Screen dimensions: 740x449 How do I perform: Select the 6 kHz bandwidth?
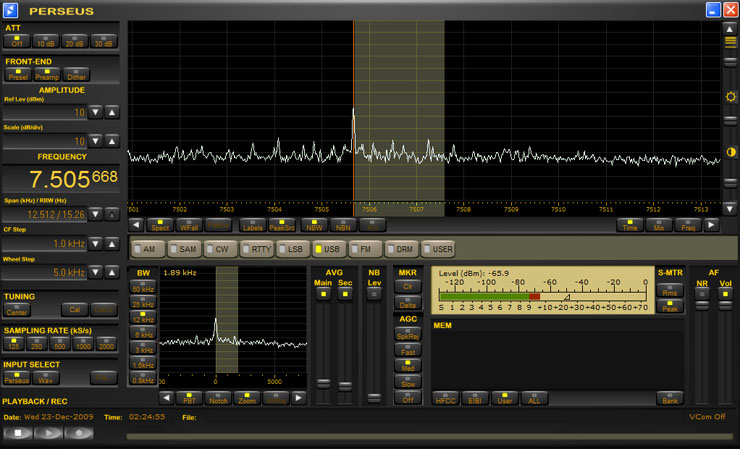(x=143, y=332)
